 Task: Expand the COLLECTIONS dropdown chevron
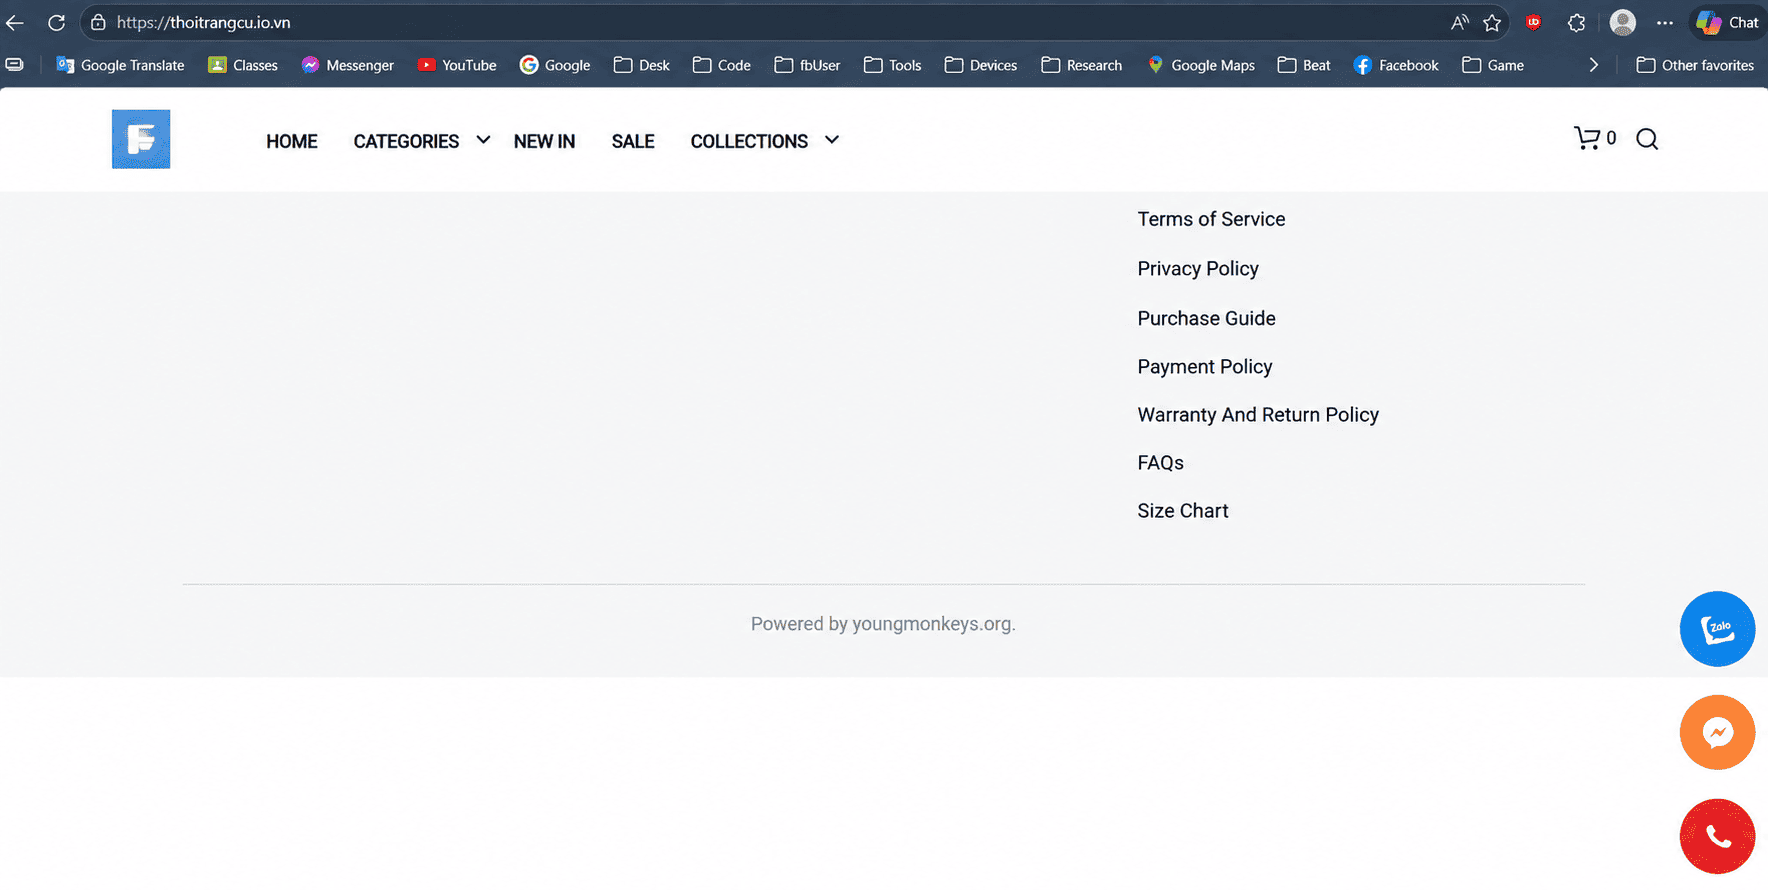[x=832, y=140]
